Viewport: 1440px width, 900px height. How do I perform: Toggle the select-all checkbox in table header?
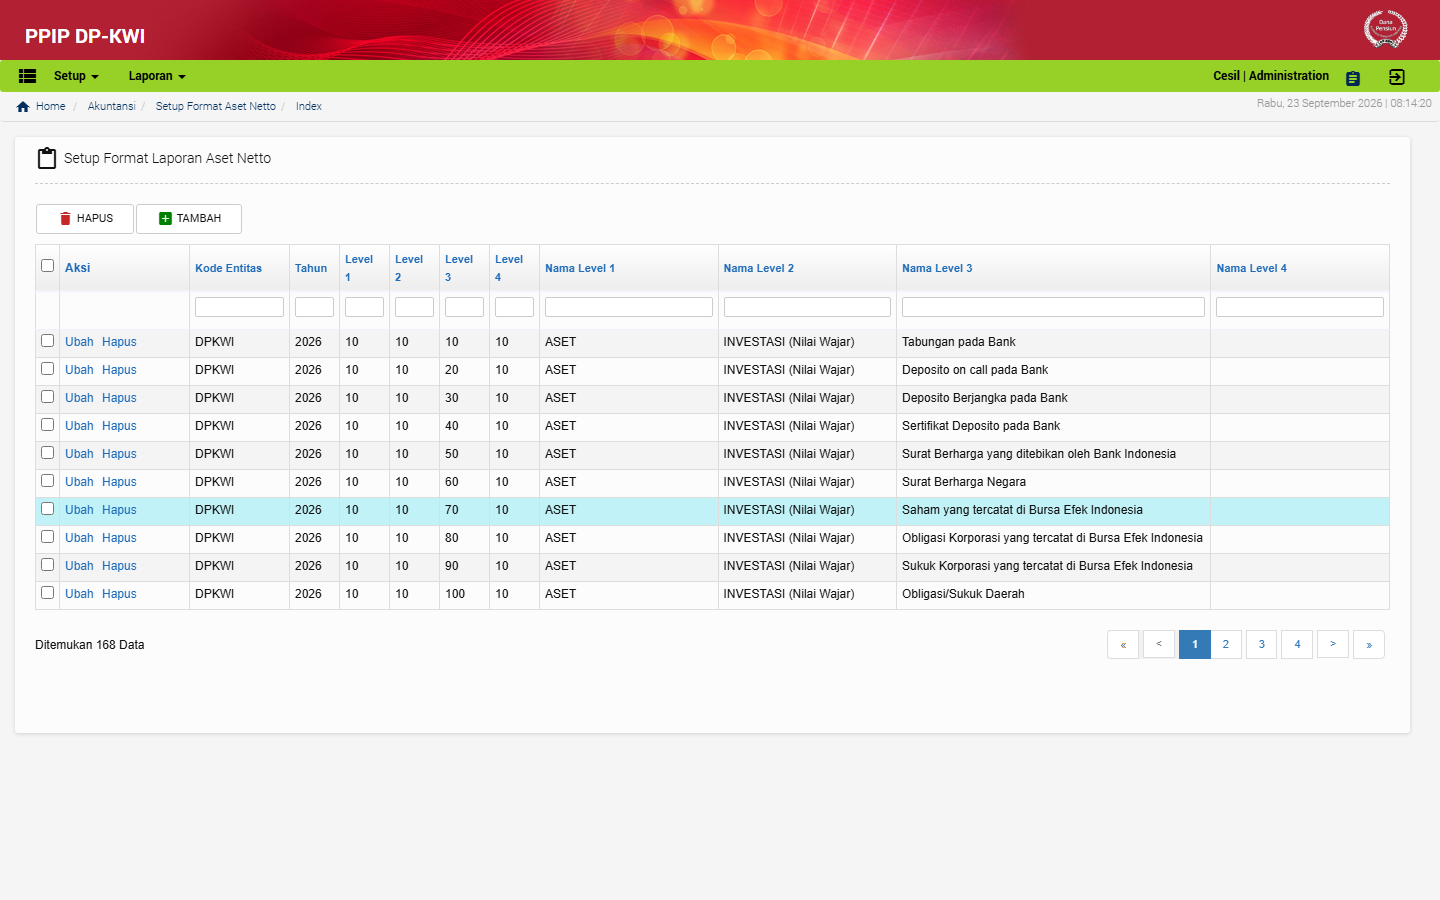tap(47, 266)
